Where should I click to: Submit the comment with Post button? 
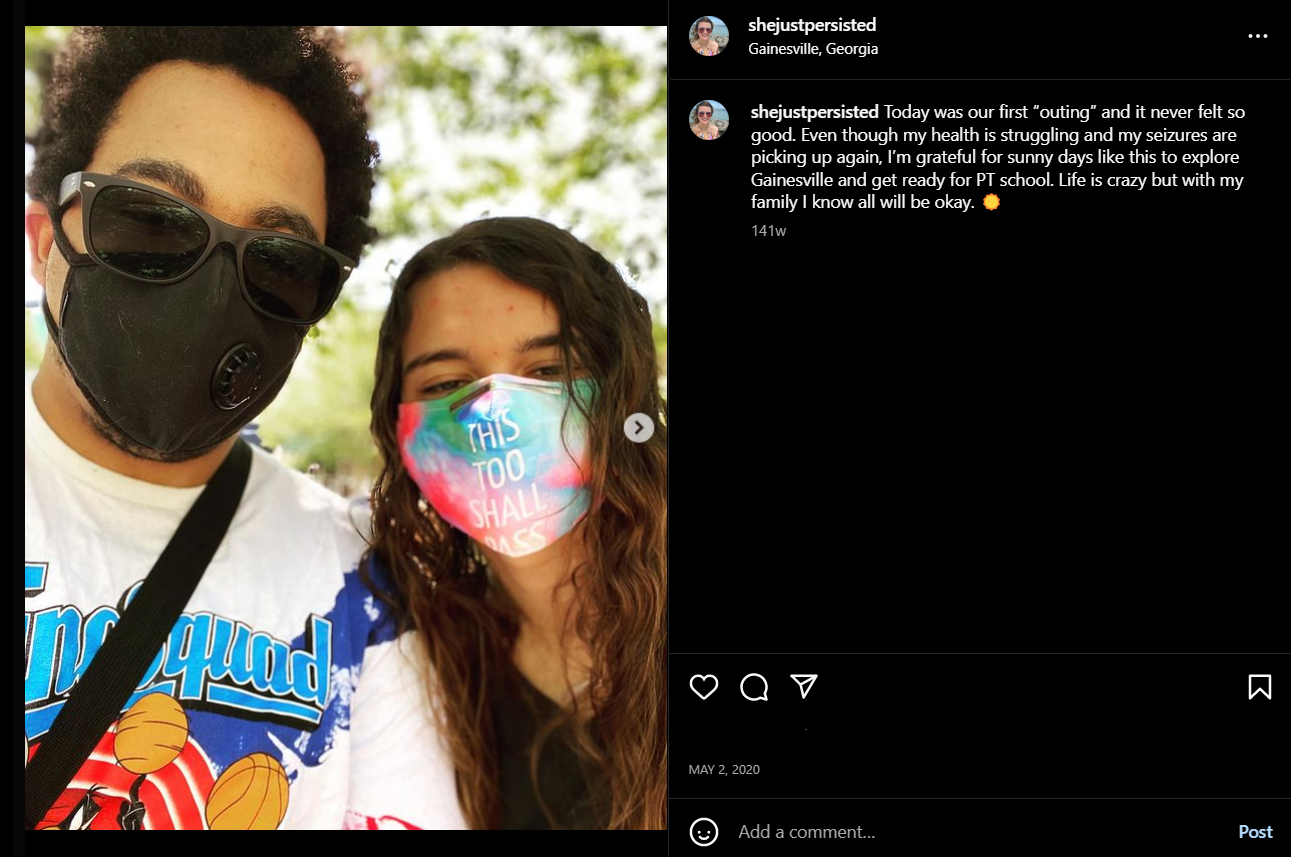coord(1255,832)
